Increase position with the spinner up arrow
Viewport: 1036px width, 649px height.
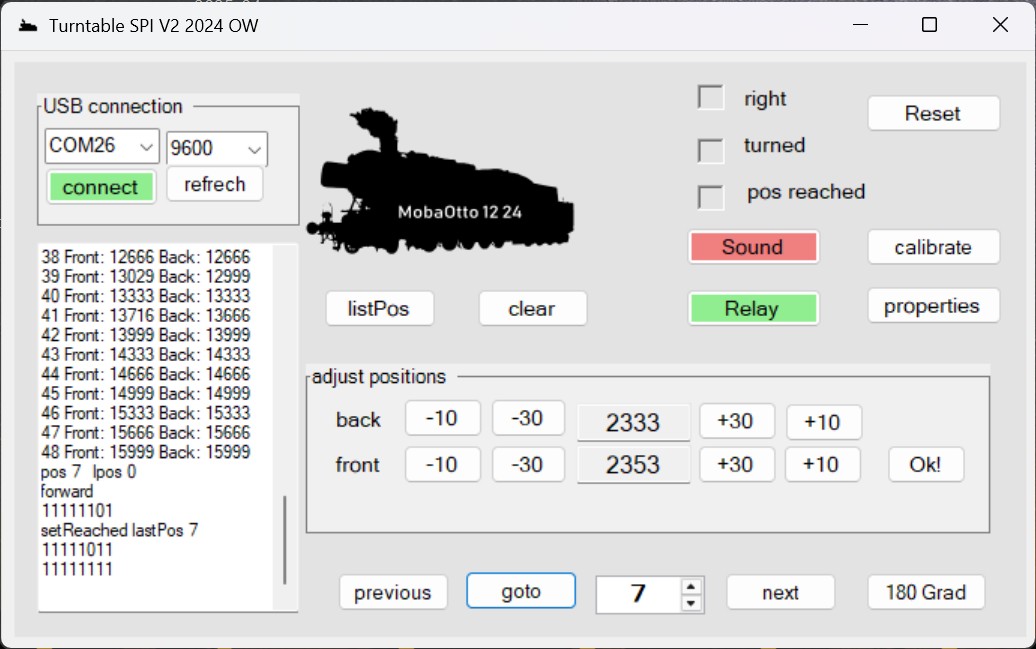pyautogui.click(x=691, y=586)
